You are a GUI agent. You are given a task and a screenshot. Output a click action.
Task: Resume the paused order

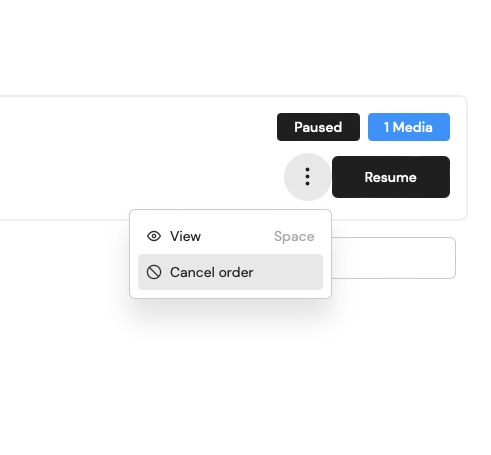coord(391,177)
